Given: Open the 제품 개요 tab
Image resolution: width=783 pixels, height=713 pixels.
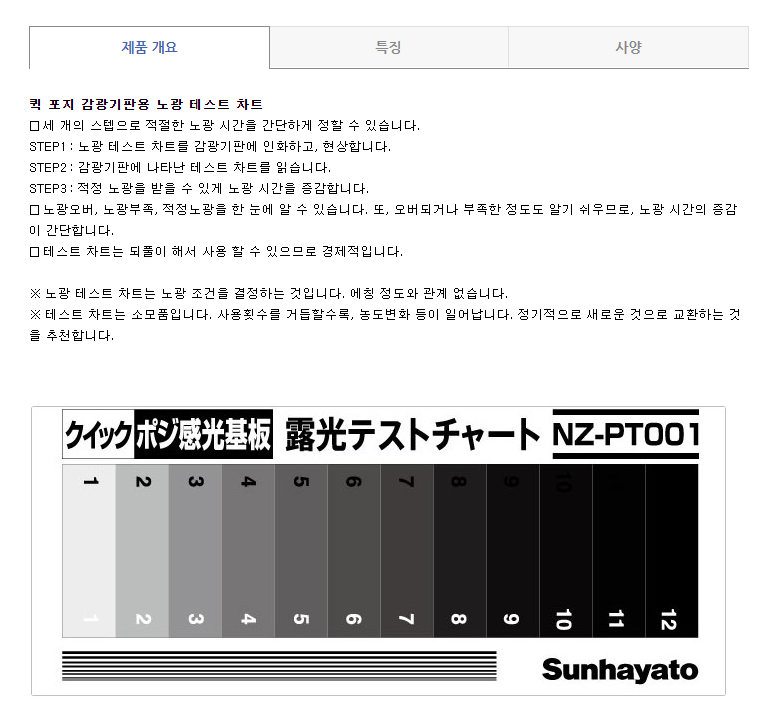Looking at the screenshot, I should pyautogui.click(x=149, y=47).
